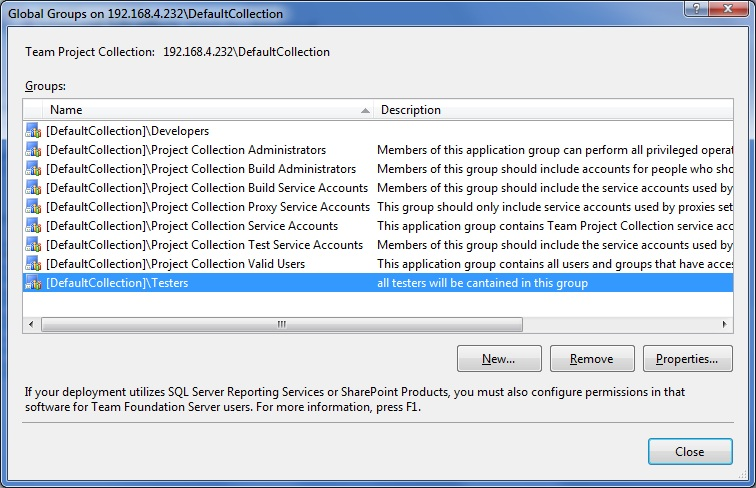Click the icon for Project Collection Build Administrators
The width and height of the screenshot is (756, 488).
(x=33, y=169)
